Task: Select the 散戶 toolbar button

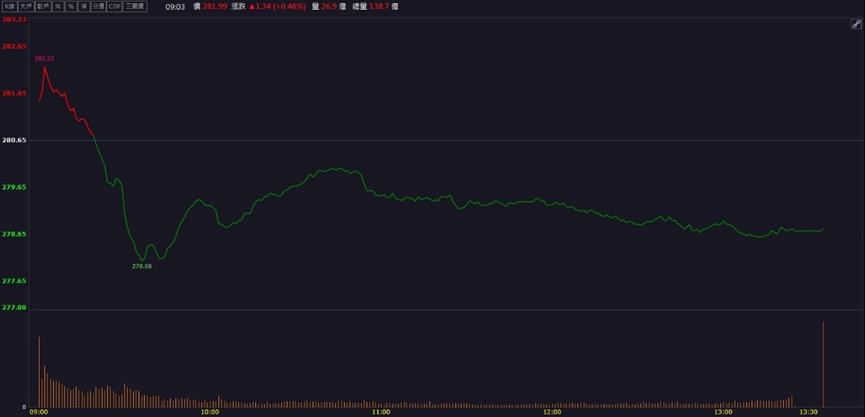Action: coord(44,7)
